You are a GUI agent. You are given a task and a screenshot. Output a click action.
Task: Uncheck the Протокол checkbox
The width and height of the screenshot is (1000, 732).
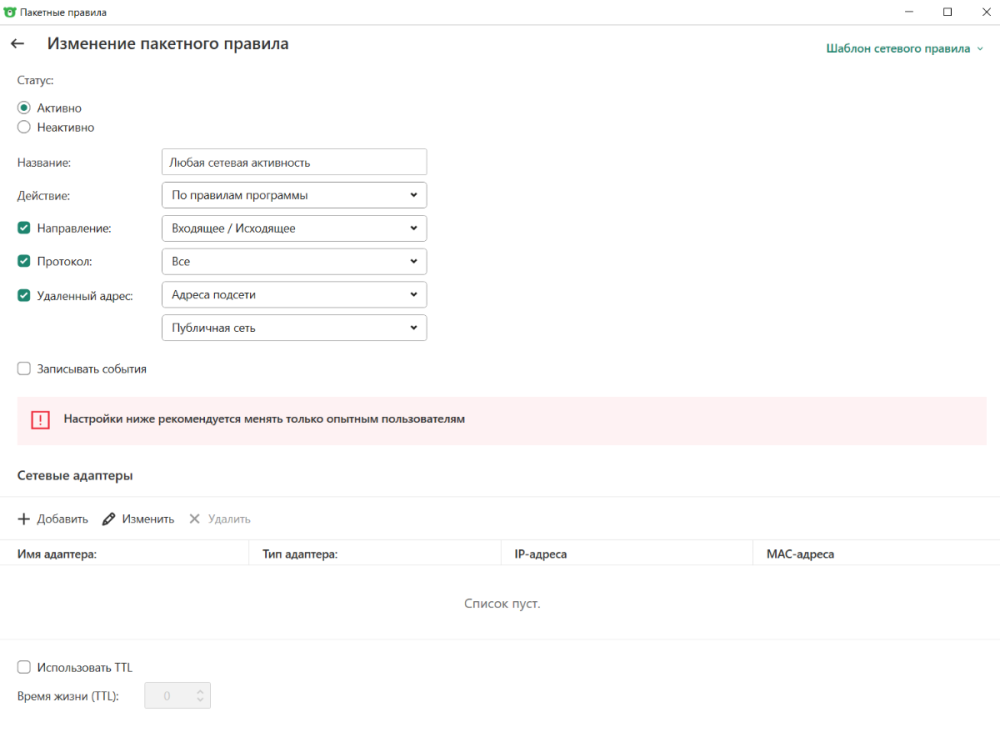pyautogui.click(x=24, y=261)
